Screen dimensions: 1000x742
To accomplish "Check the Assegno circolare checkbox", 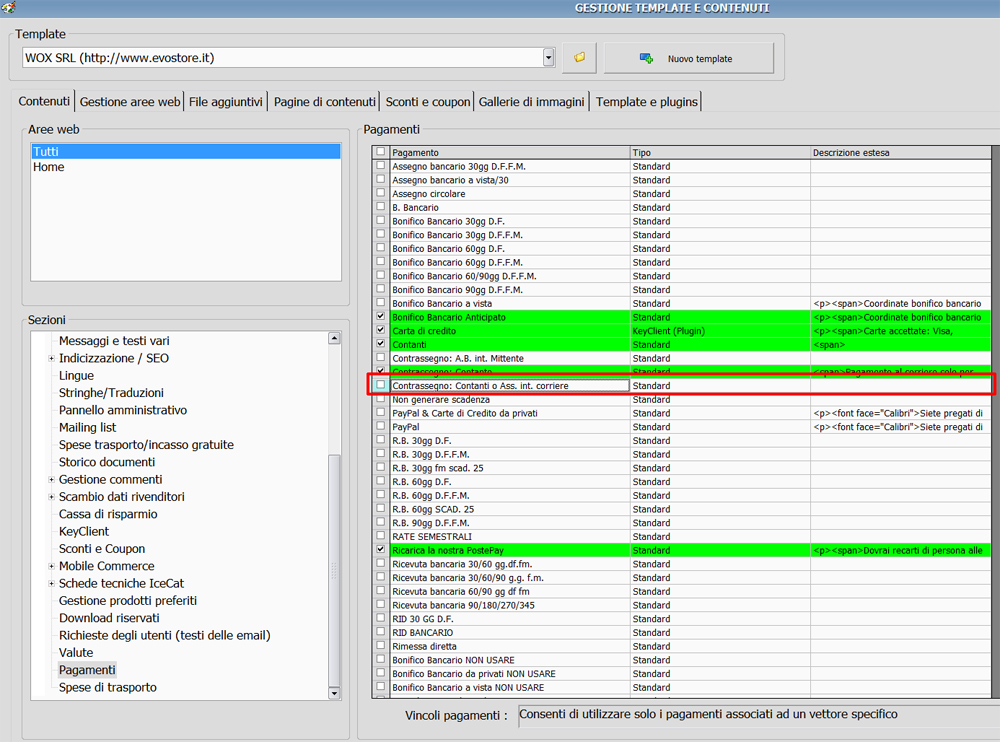I will click(381, 193).
